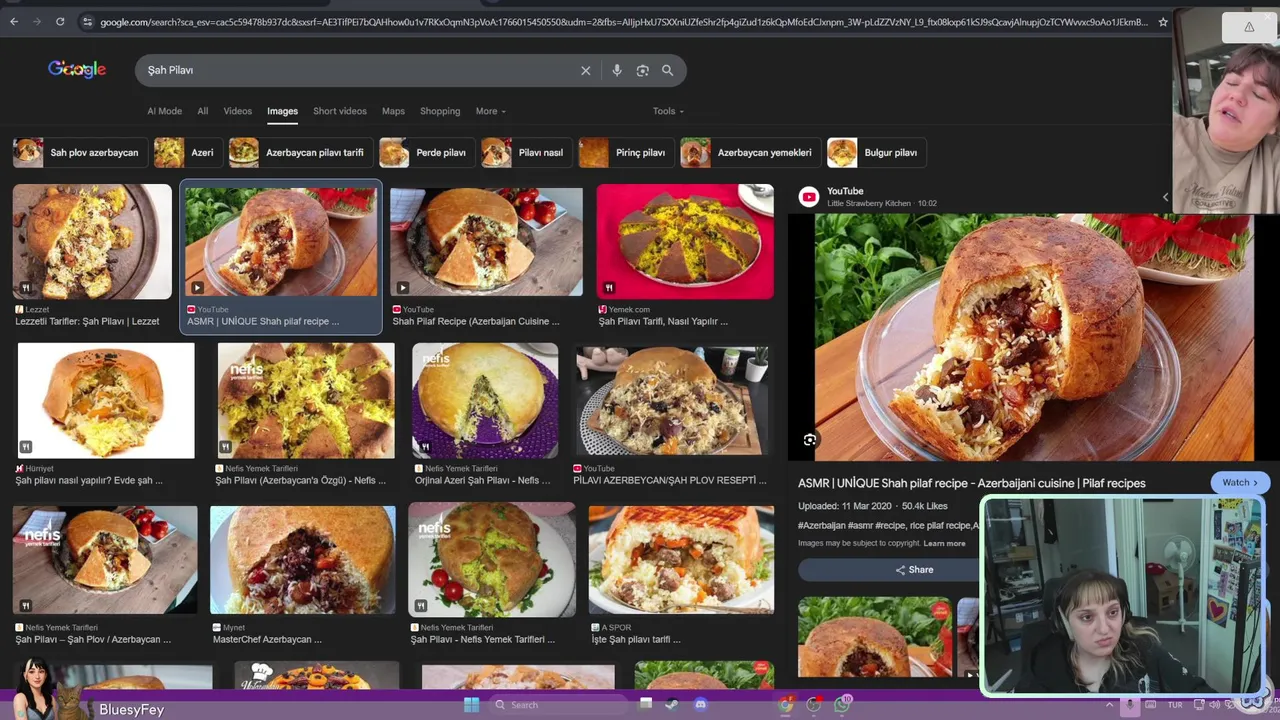
Task: Open Şah Pilavı - Nefis Yemek Tarifleri thumbnail
Action: click(x=492, y=560)
